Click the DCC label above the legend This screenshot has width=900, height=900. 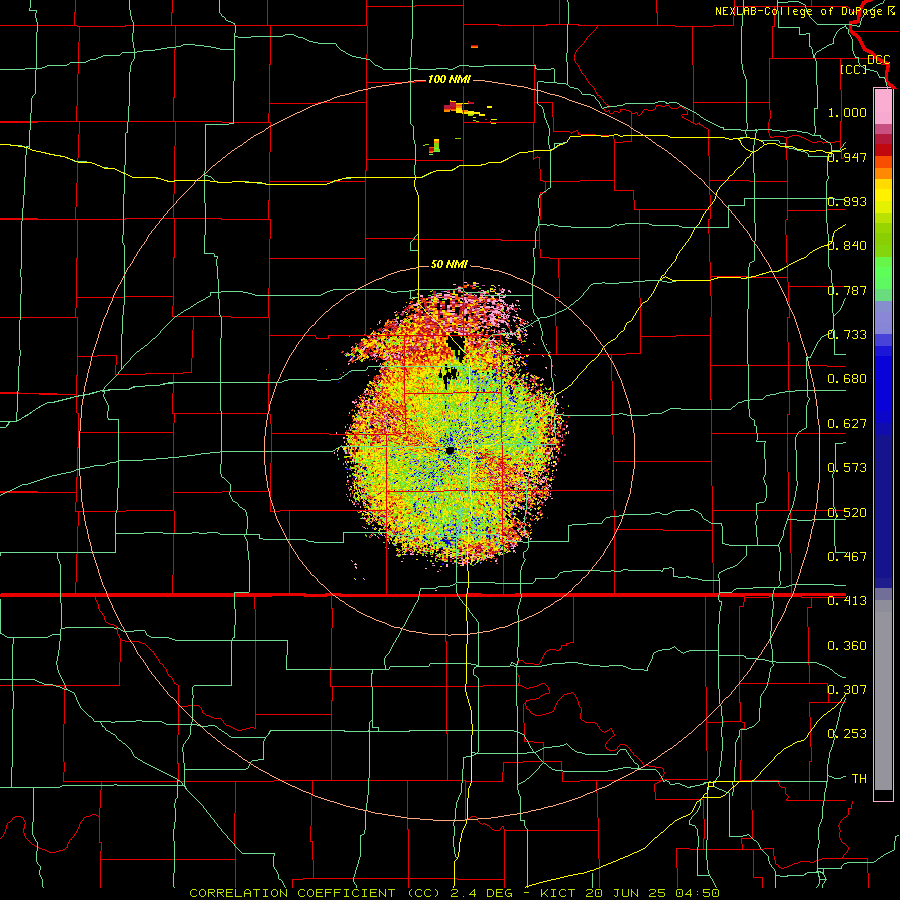(x=879, y=60)
